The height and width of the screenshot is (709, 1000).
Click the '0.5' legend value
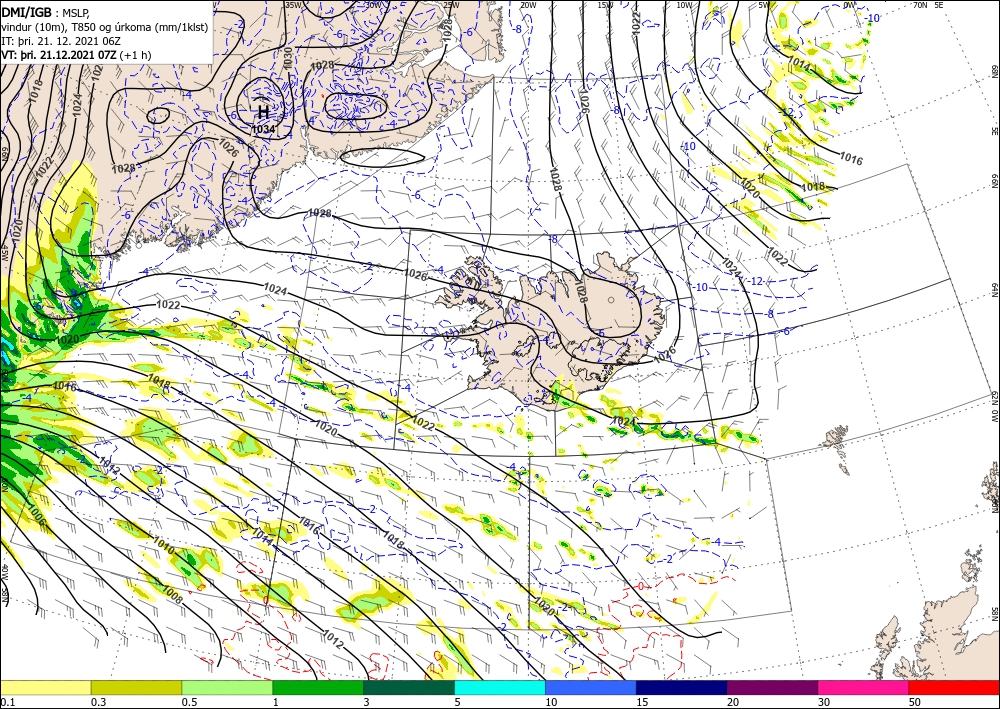pos(189,702)
